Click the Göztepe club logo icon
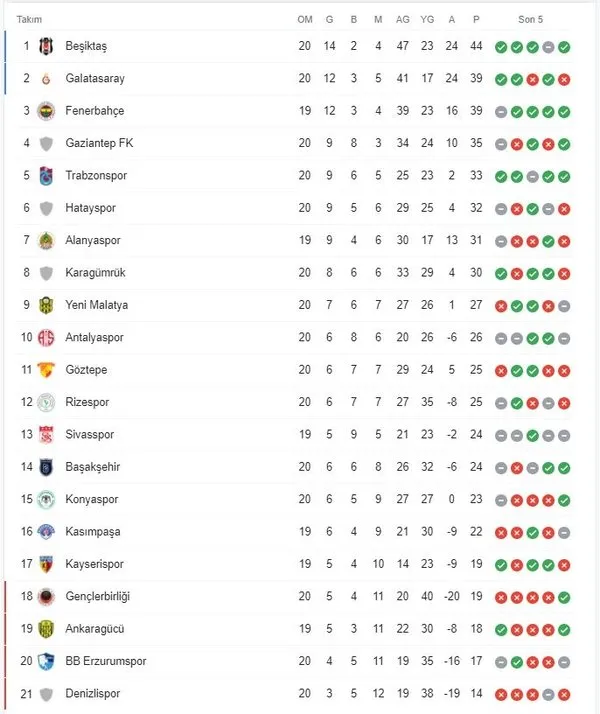600x714 pixels. click(x=45, y=370)
